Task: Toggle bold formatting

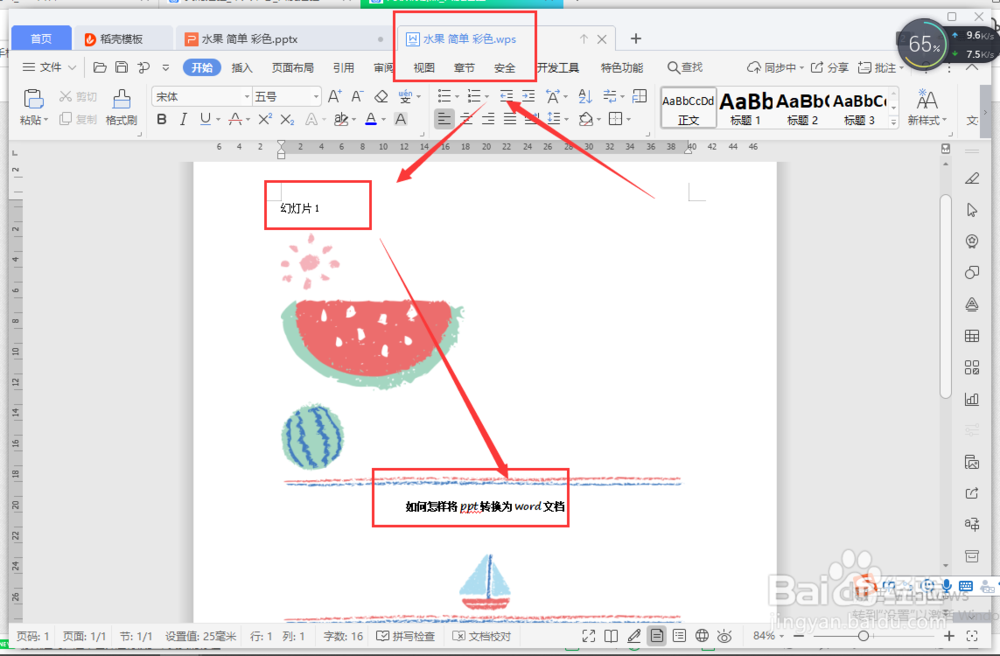Action: tap(161, 118)
